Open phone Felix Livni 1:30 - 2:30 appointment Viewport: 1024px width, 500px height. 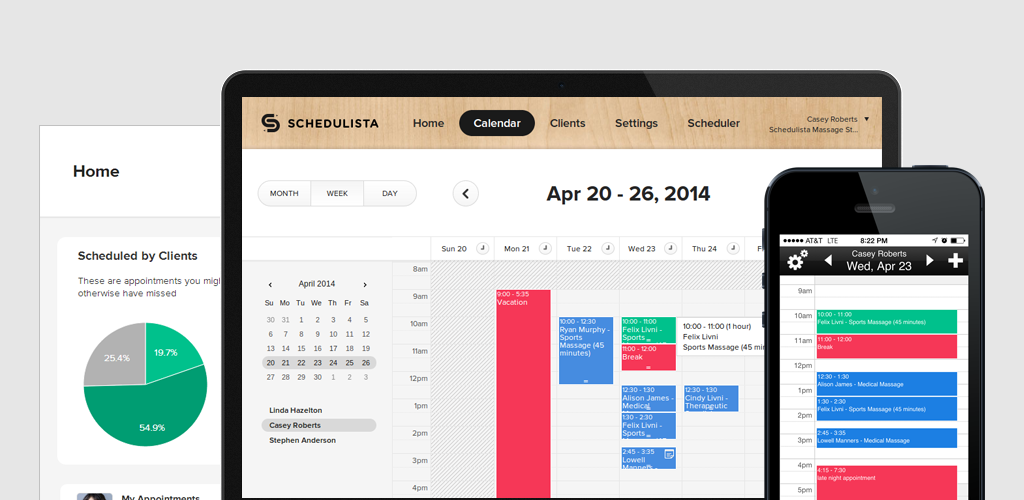click(x=886, y=409)
